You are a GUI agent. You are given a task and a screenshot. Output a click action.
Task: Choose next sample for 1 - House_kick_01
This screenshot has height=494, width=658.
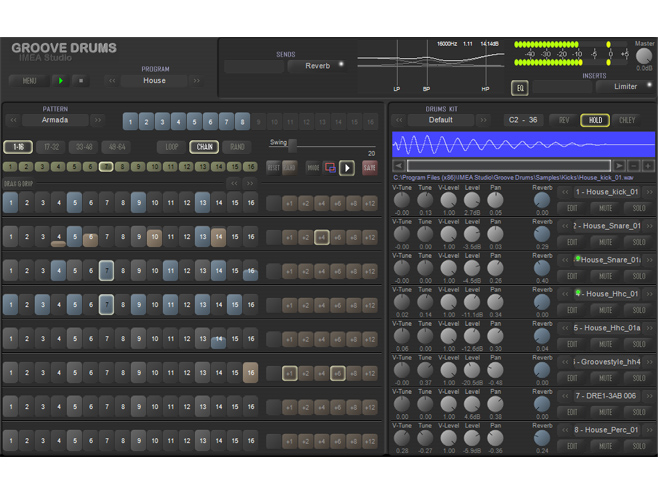tap(649, 192)
